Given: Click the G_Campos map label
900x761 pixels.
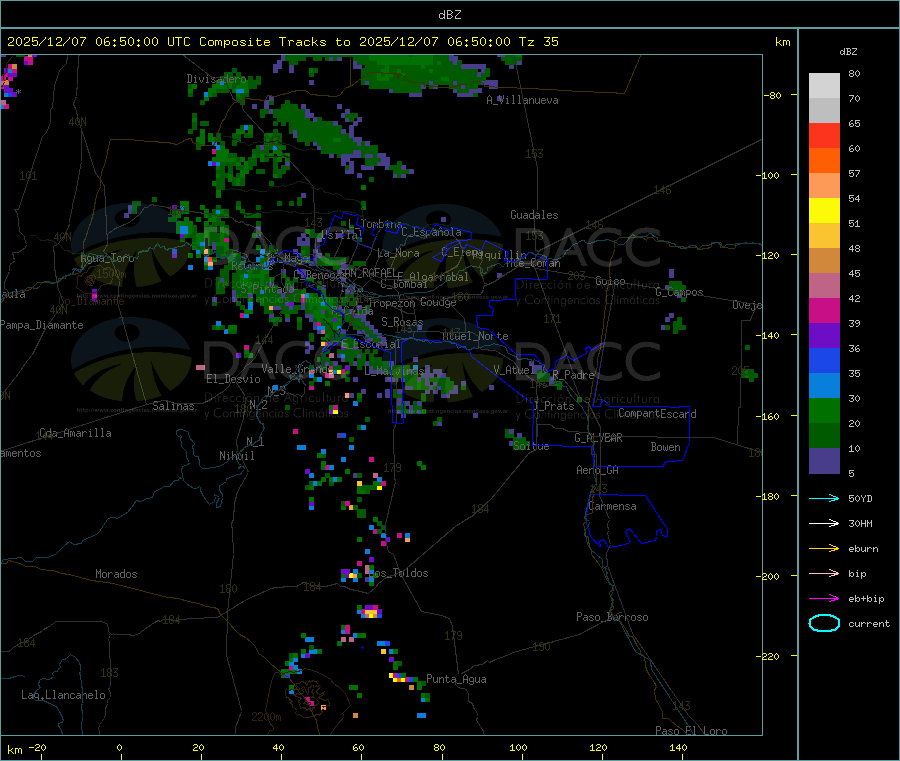Looking at the screenshot, I should tap(679, 292).
